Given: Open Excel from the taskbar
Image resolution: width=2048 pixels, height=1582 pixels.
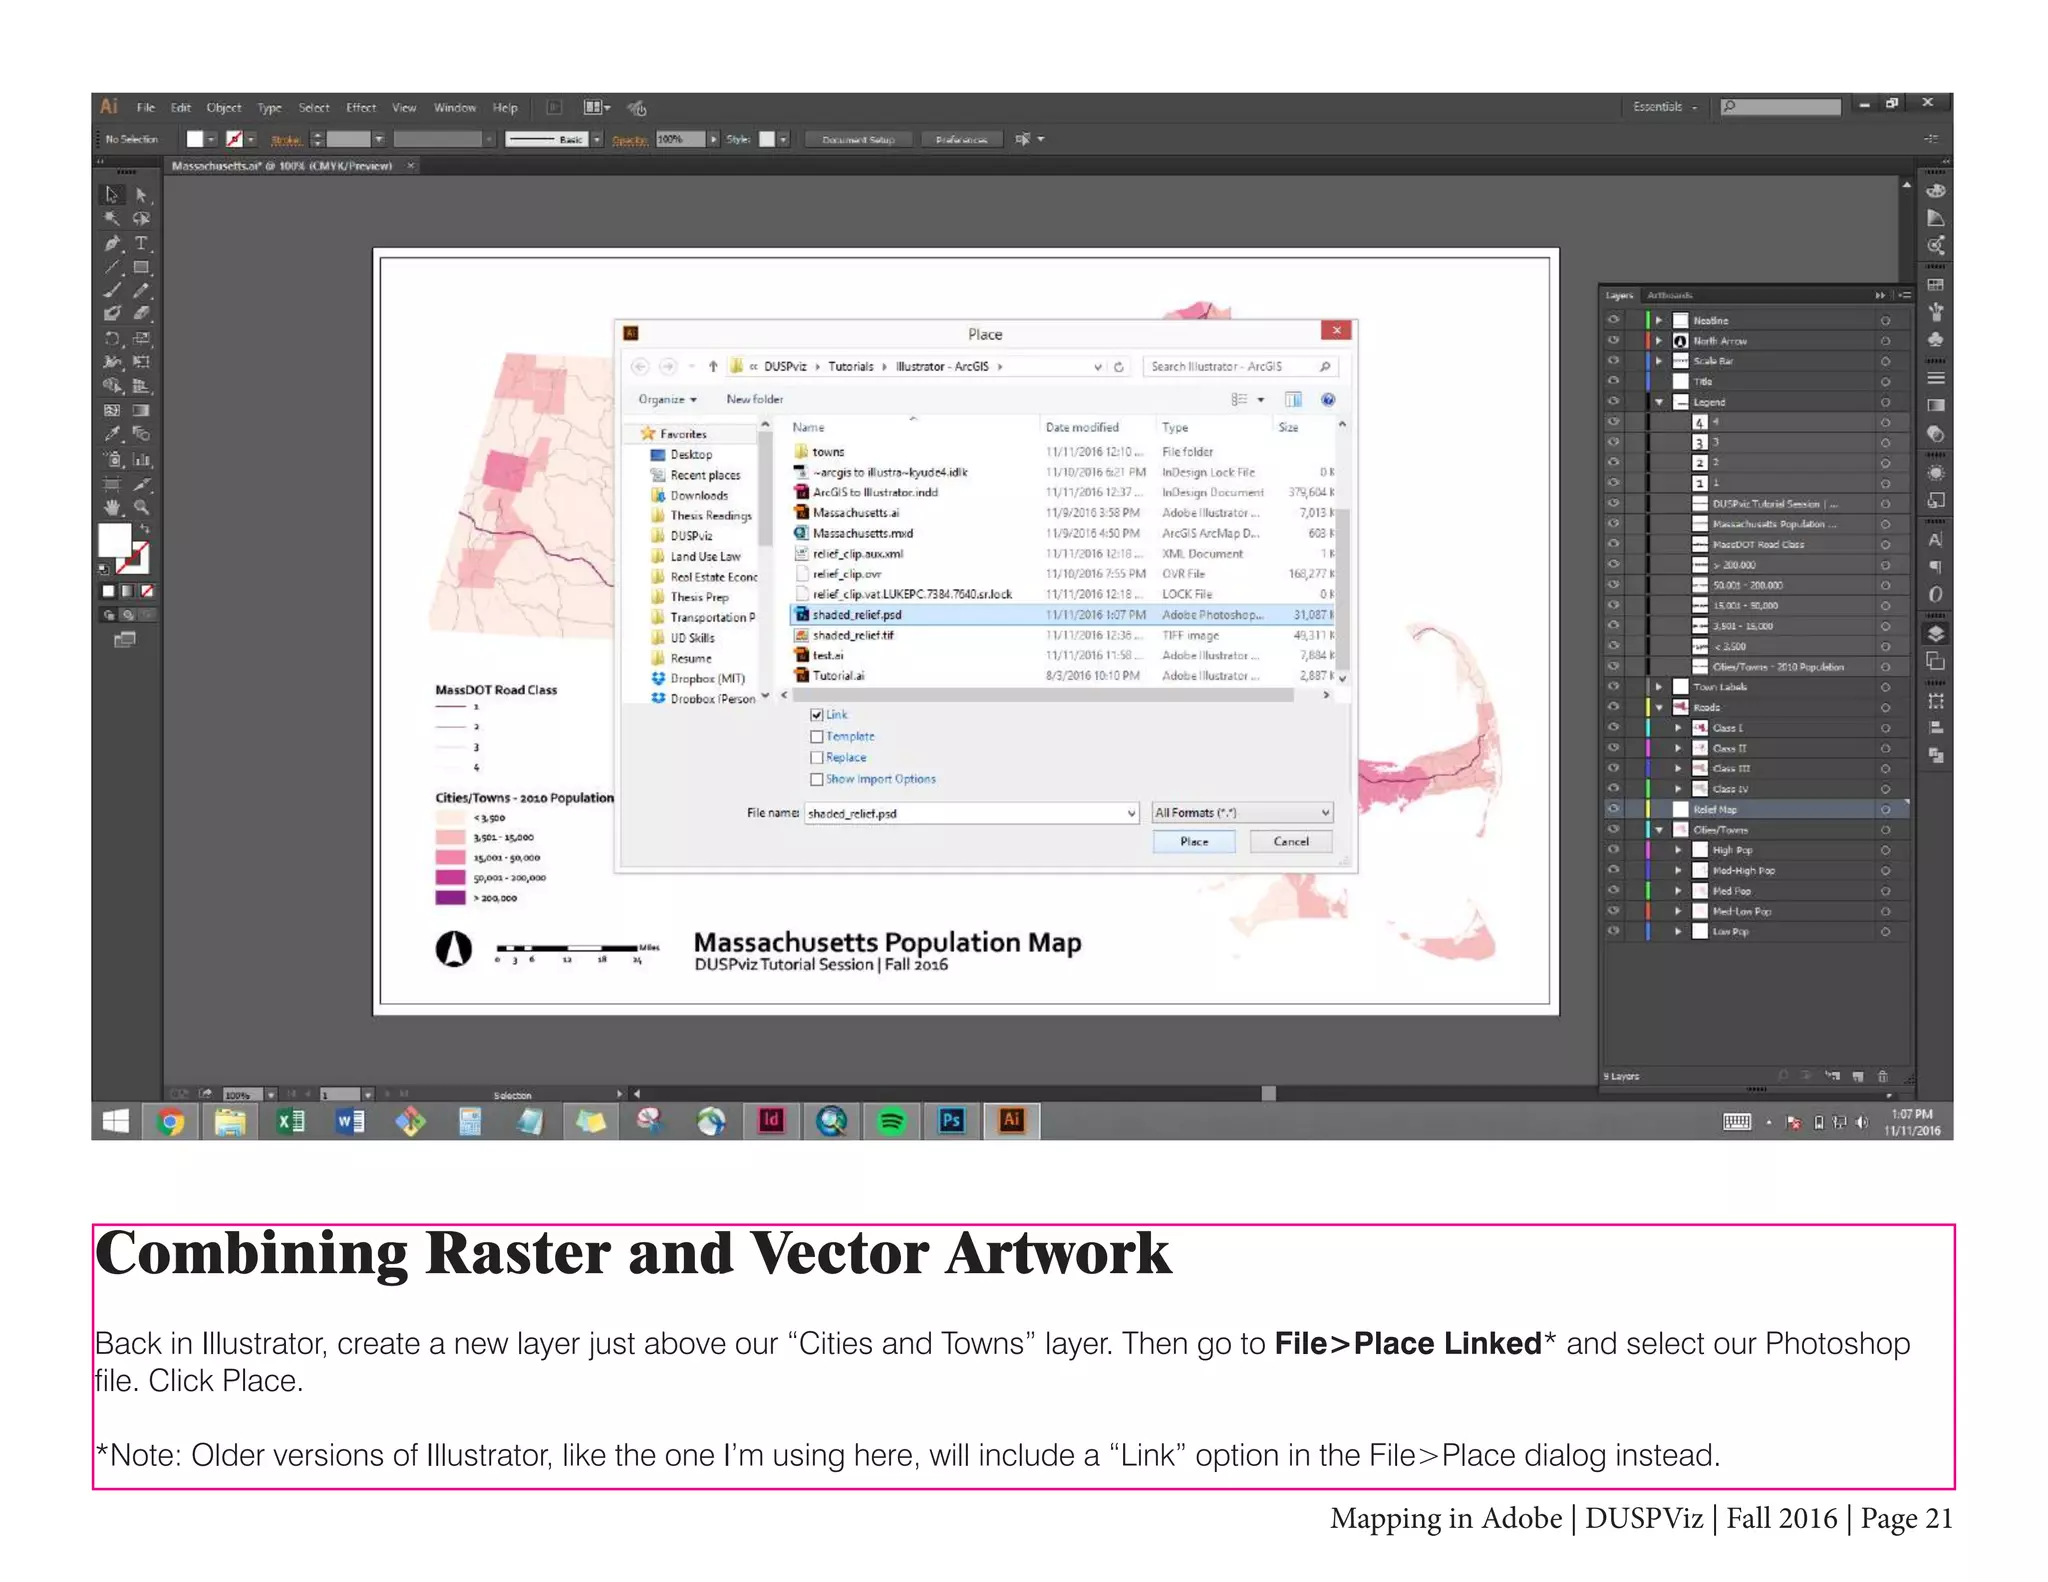Looking at the screenshot, I should (x=291, y=1122).
